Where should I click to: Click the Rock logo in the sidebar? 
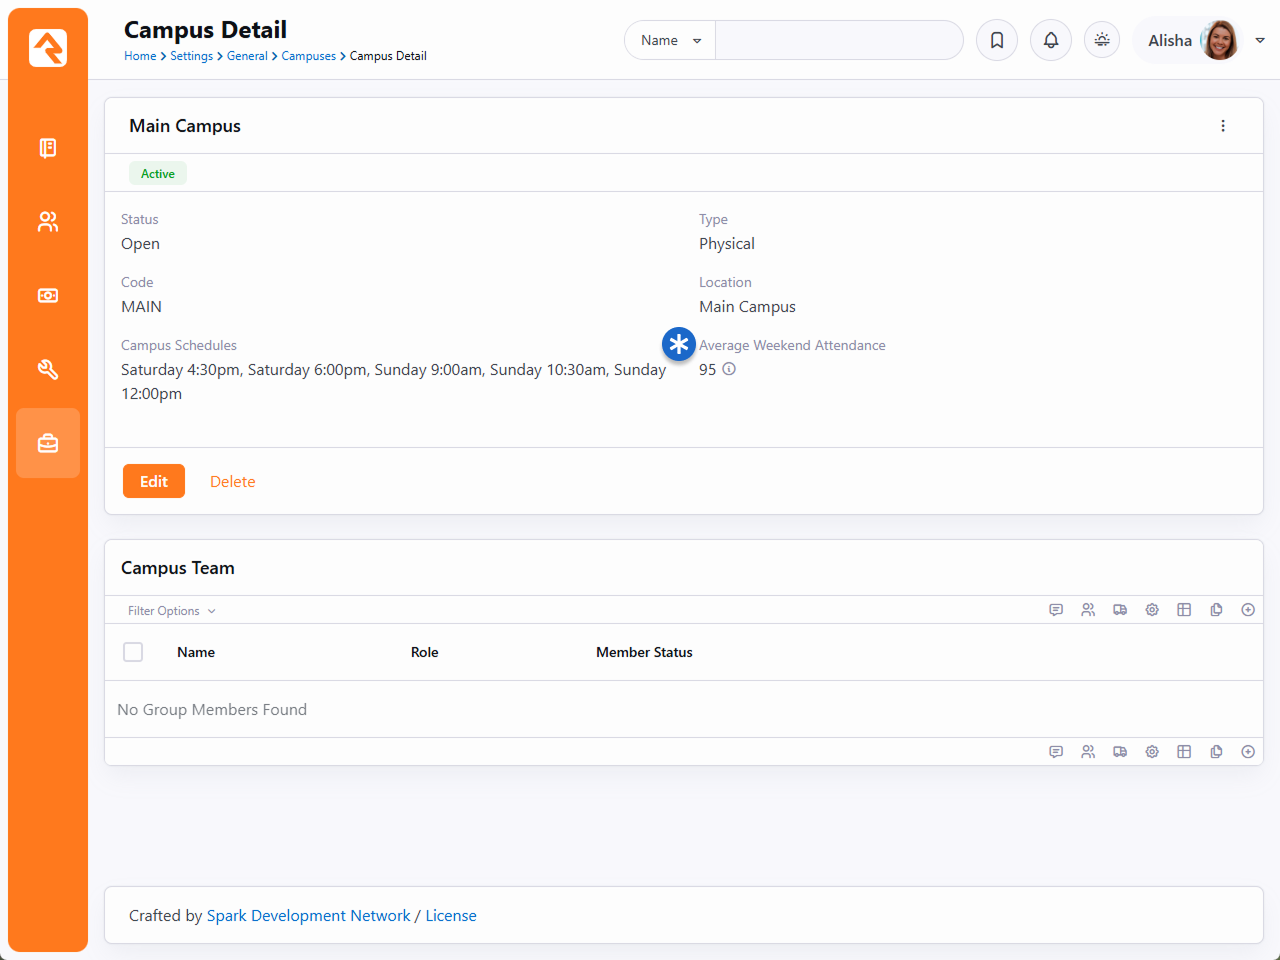click(48, 48)
